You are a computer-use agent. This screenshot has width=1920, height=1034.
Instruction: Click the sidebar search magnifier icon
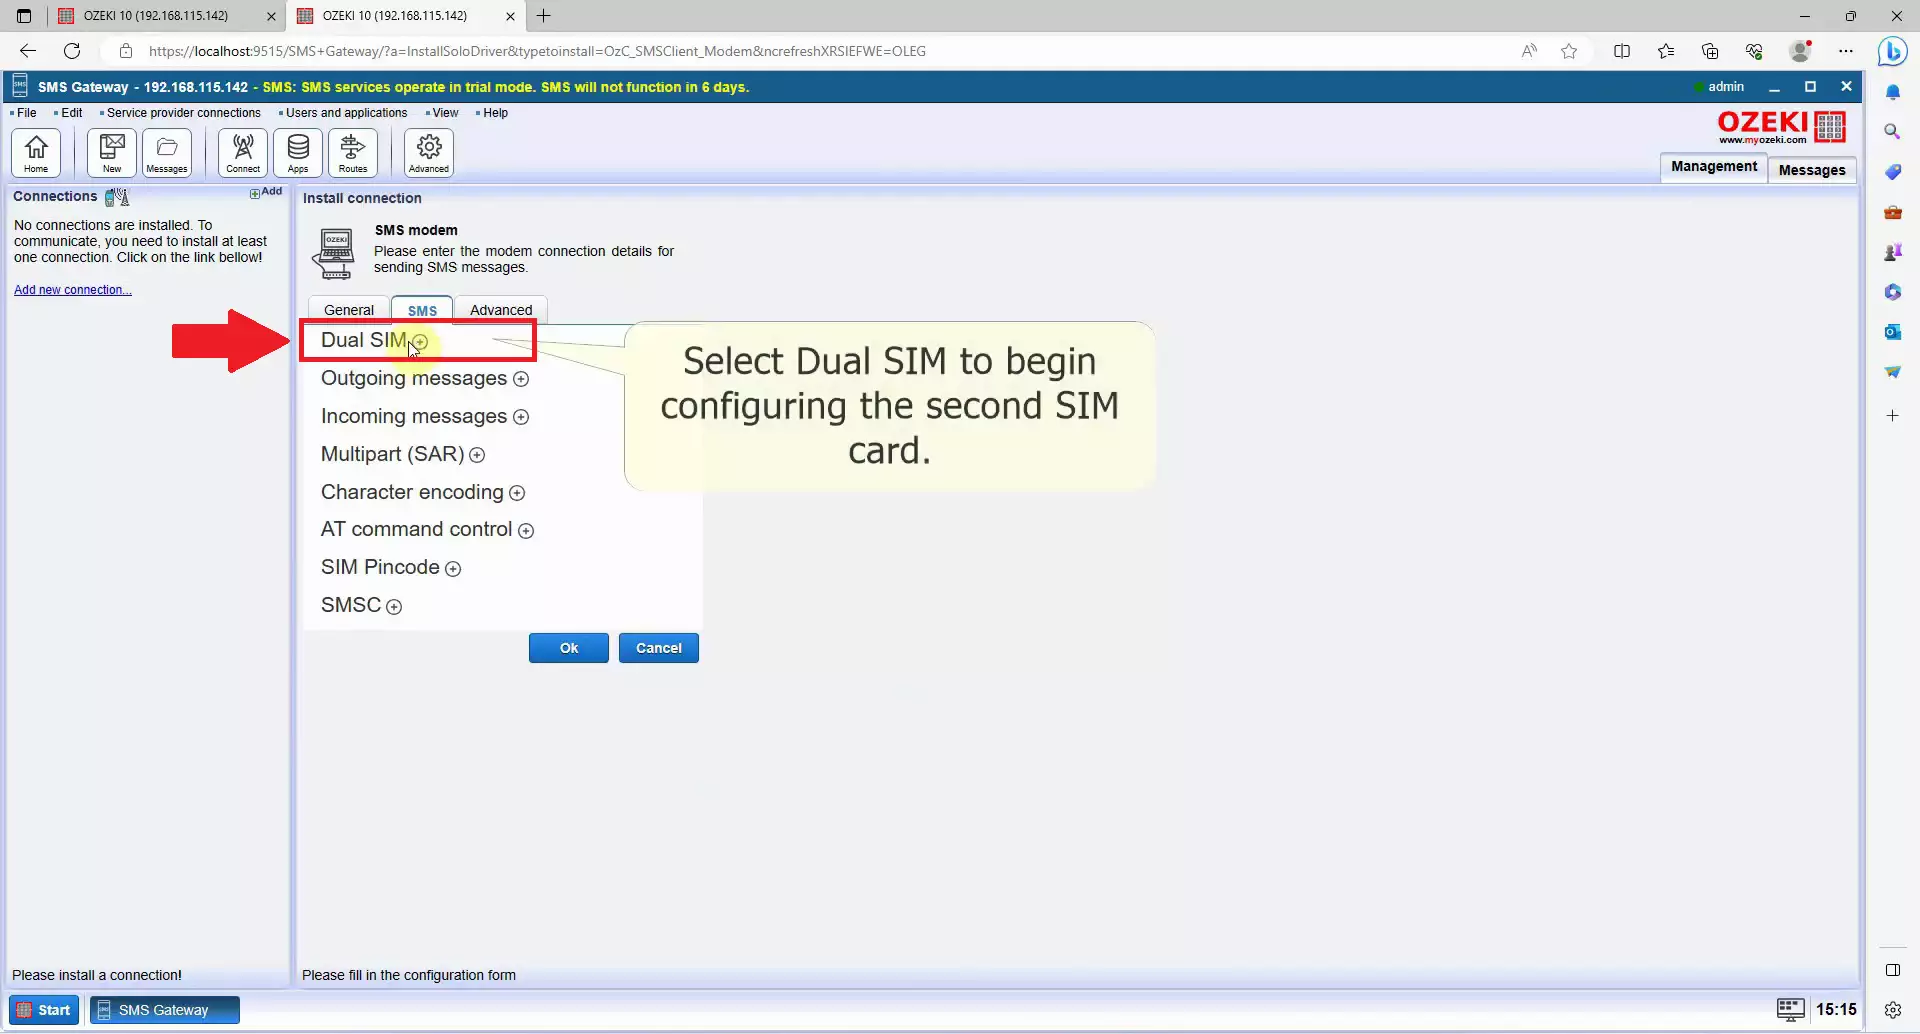[x=1892, y=131]
